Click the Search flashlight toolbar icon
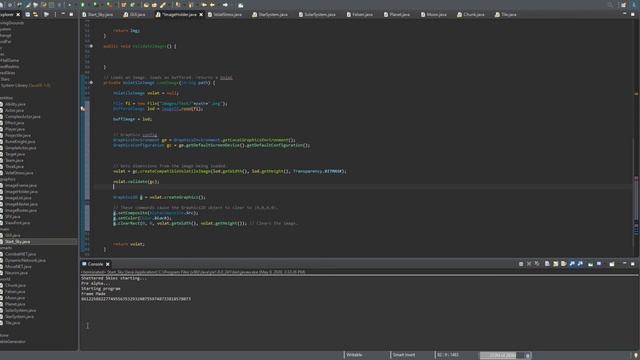This screenshot has width=640, height=360. [x=163, y=5]
